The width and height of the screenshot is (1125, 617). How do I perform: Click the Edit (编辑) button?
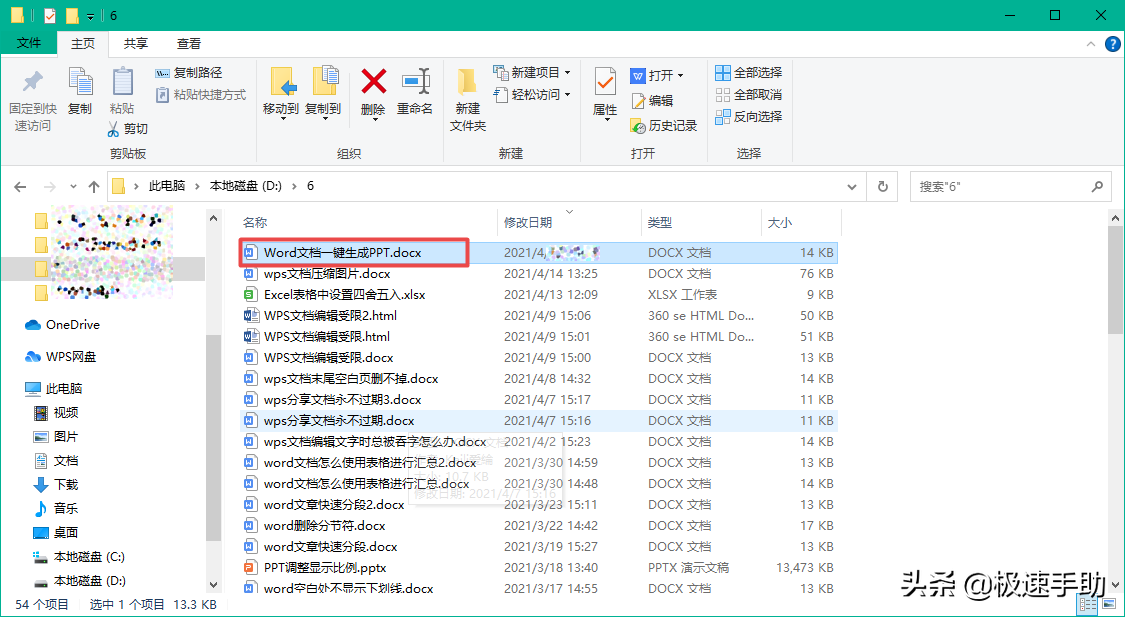(x=652, y=101)
